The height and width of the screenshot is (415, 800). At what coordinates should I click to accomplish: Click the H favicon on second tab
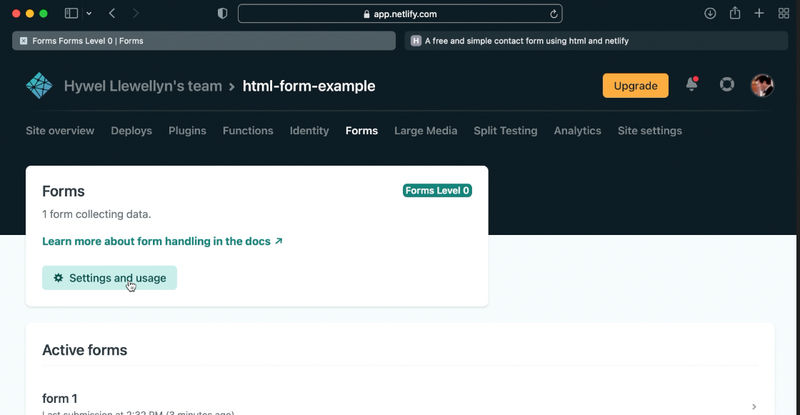[416, 41]
